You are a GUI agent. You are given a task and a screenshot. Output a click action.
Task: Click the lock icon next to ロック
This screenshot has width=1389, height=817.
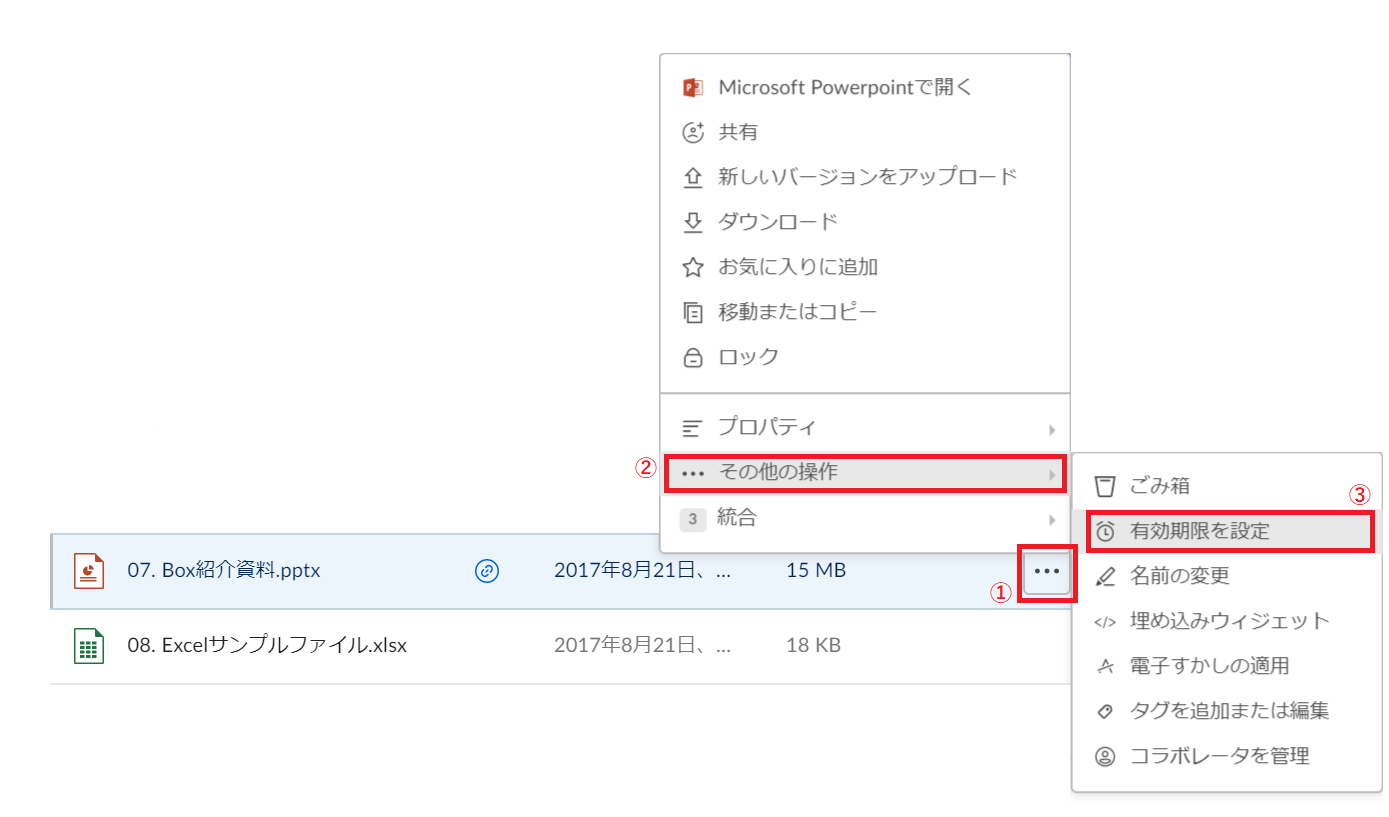[692, 357]
